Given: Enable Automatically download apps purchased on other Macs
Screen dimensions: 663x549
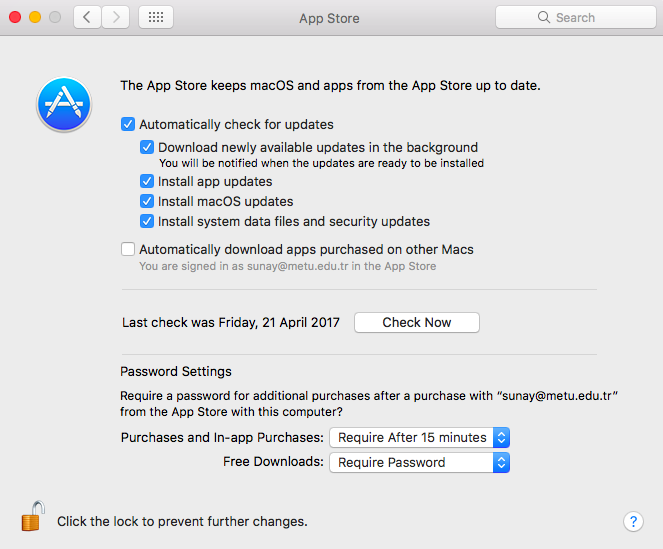Looking at the screenshot, I should pos(128,249).
